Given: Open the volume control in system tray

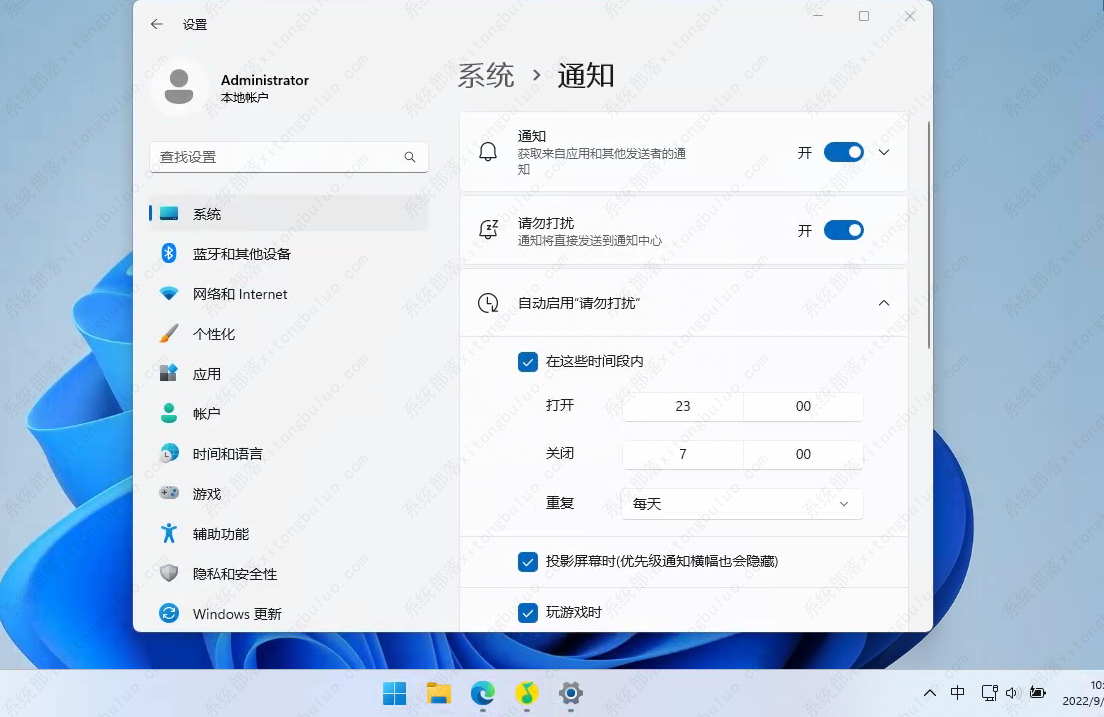Looking at the screenshot, I should [1010, 692].
